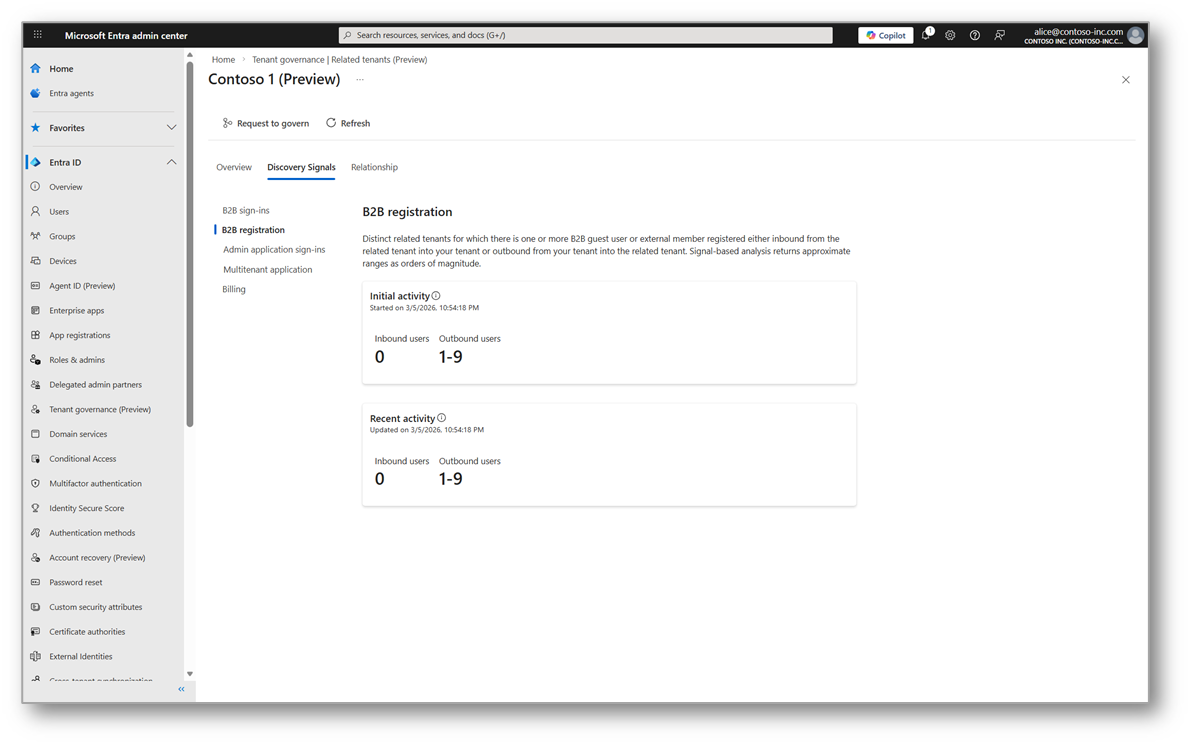
Task: Open the Conditional Access icon
Action: [x=35, y=459]
